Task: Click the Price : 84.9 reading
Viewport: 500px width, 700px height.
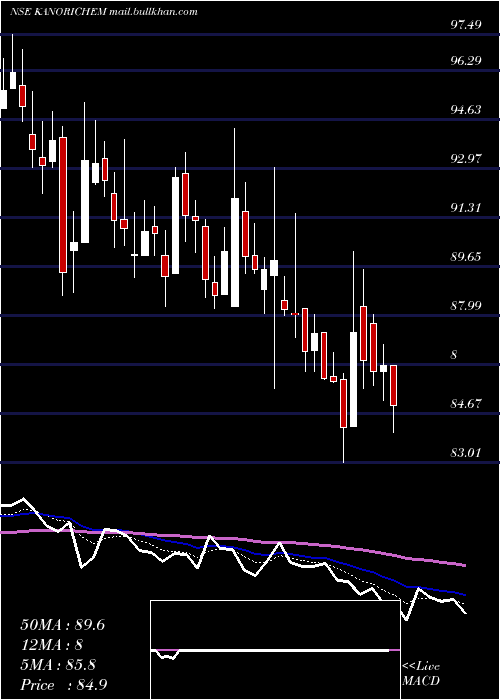Action: pyautogui.click(x=63, y=685)
